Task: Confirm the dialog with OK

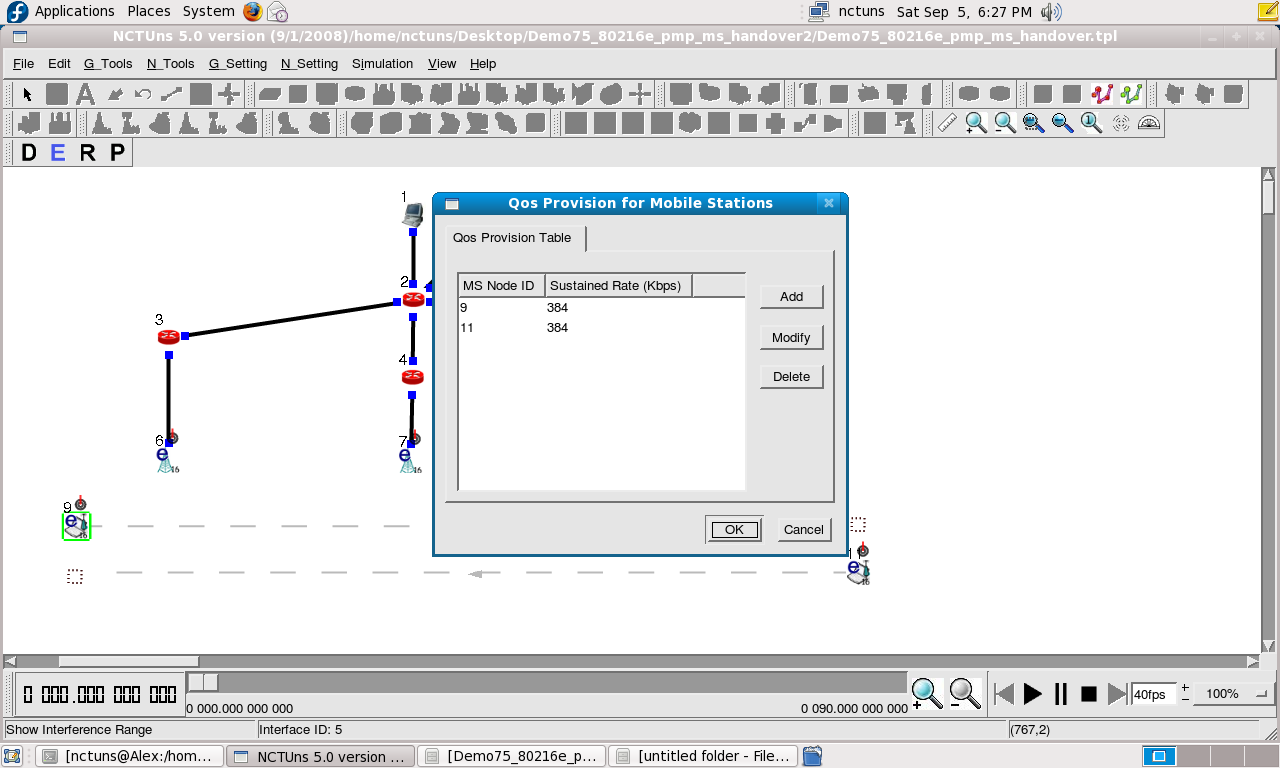Action: point(735,530)
